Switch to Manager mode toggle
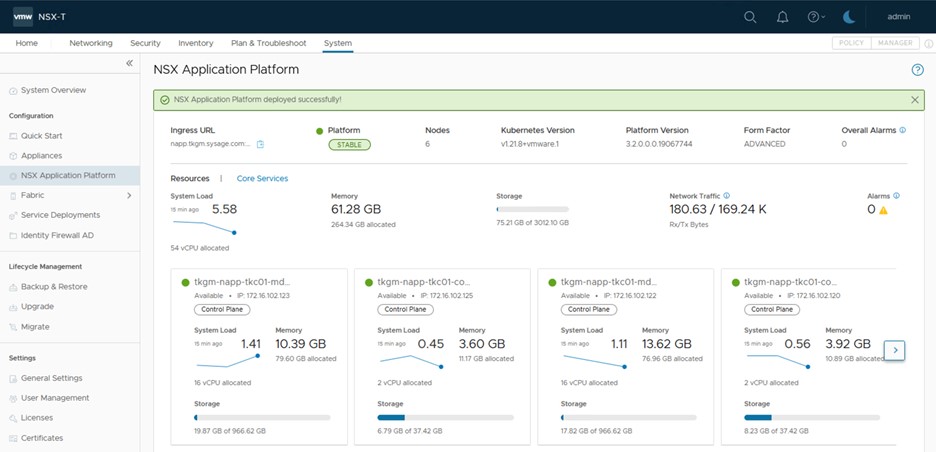Image resolution: width=936 pixels, height=452 pixels. tap(896, 43)
